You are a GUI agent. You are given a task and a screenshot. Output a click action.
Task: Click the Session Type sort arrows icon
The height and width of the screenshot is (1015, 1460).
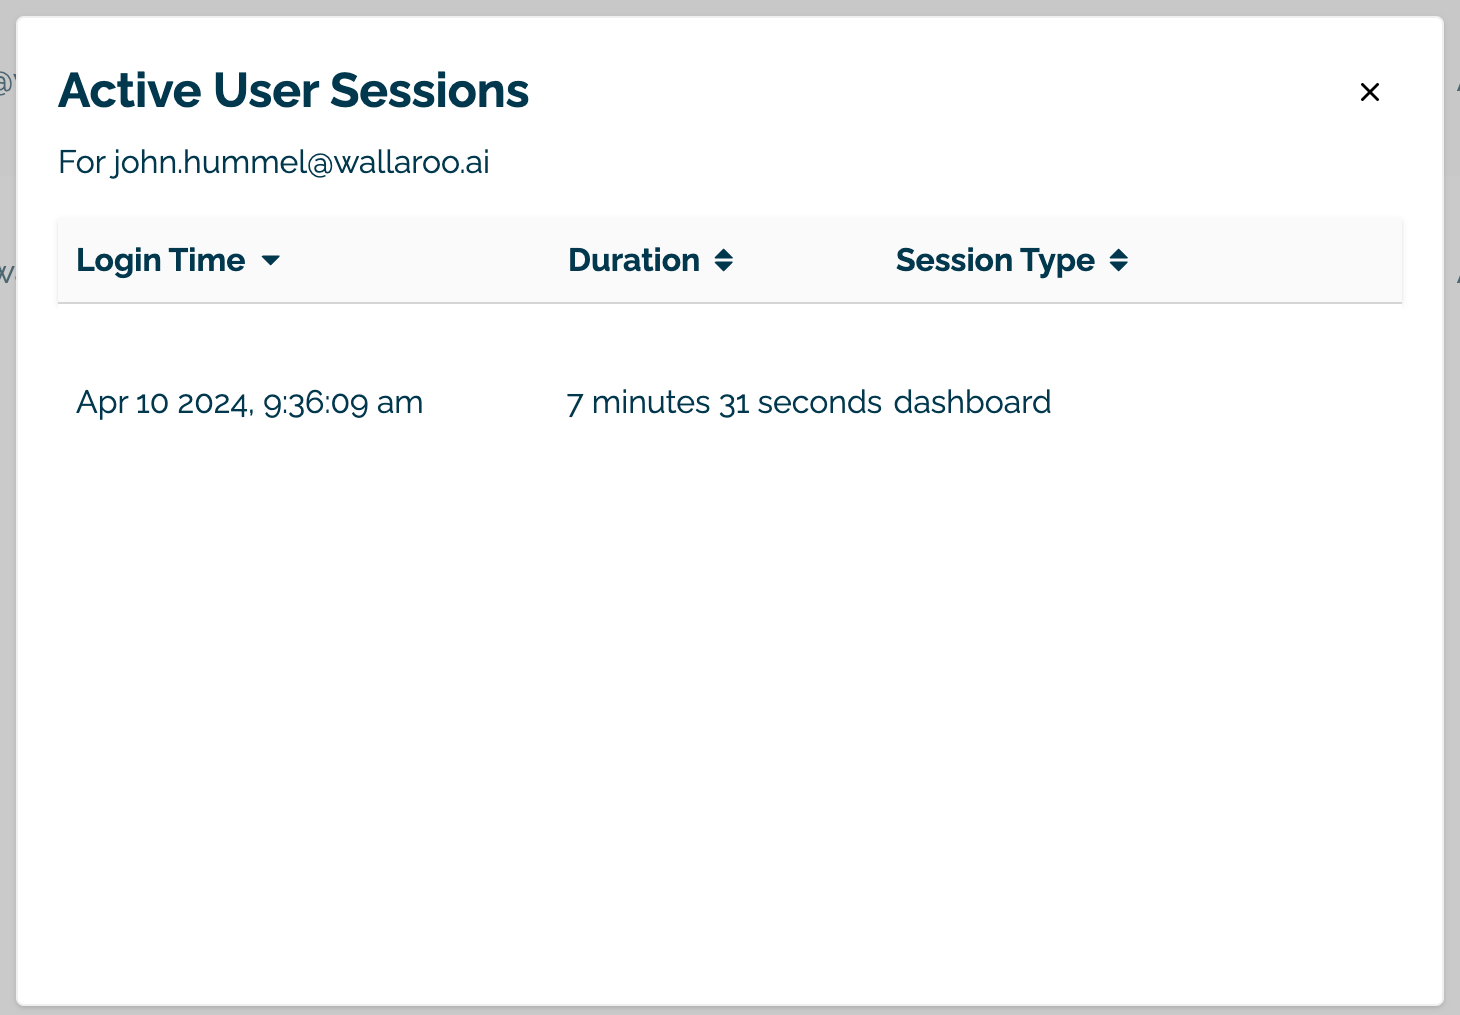pos(1119,261)
